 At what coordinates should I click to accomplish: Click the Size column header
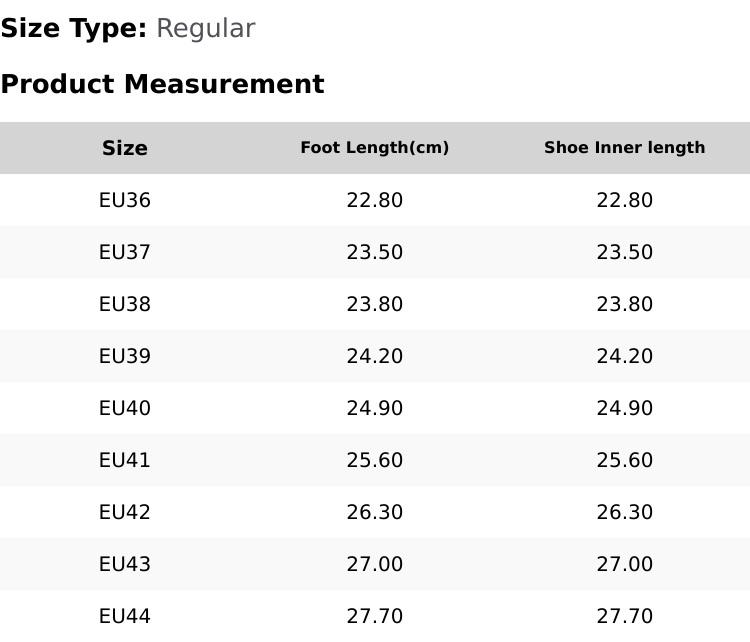125,148
